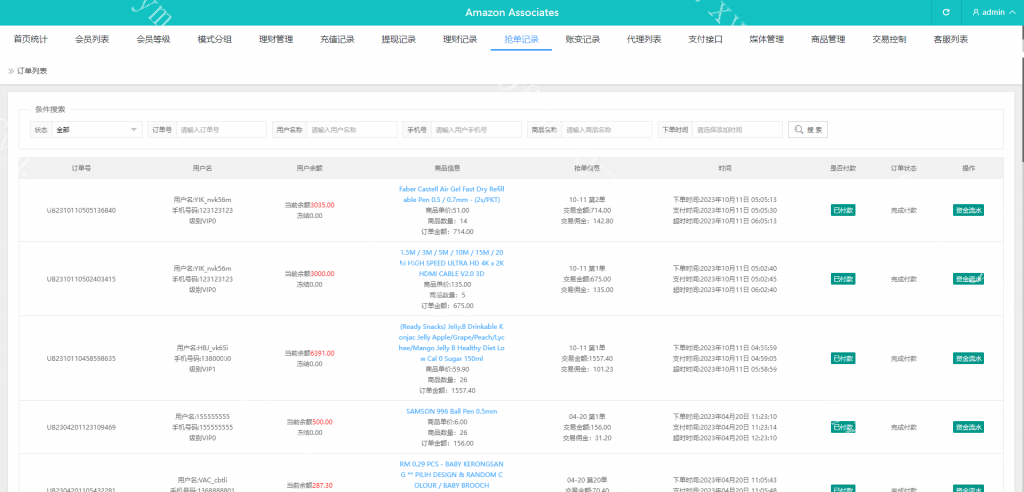Open the HIGH SPEED ULTRA HD HDMI CABLE link
The width and height of the screenshot is (1024, 492).
point(452,263)
